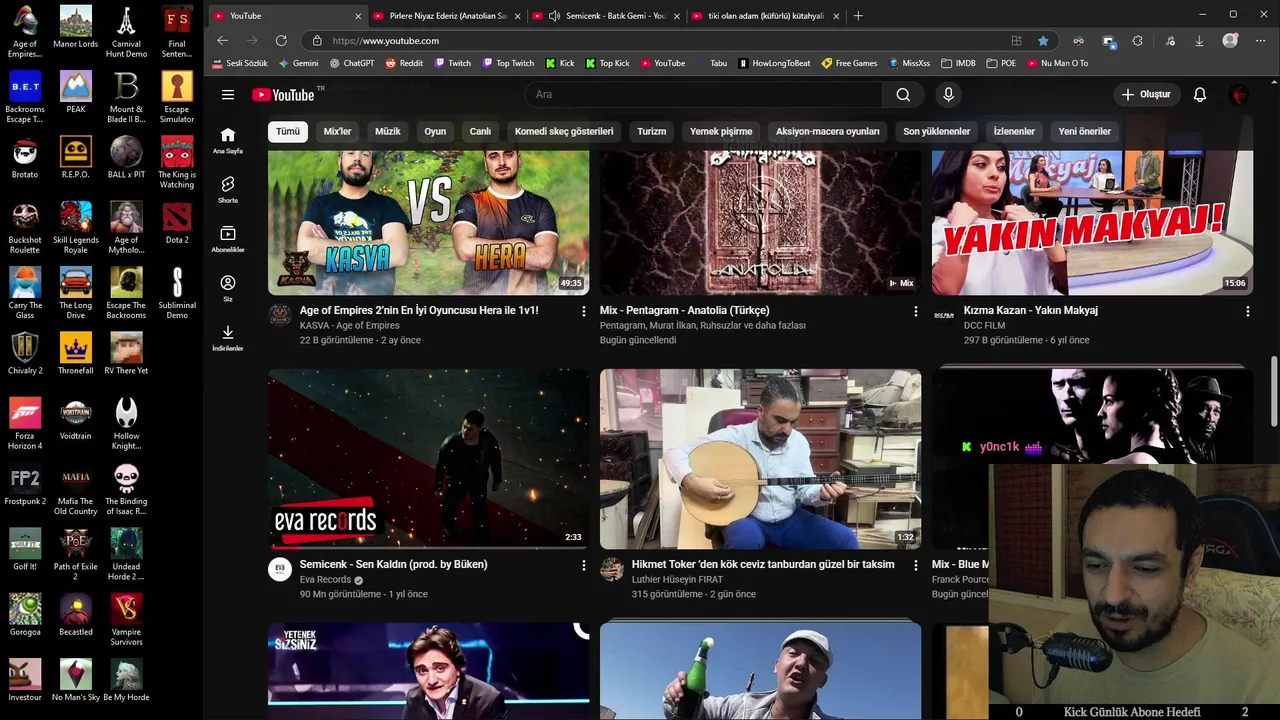Image resolution: width=1280 pixels, height=720 pixels.
Task: Select the İzlenenler filter chip
Action: pos(1014,131)
